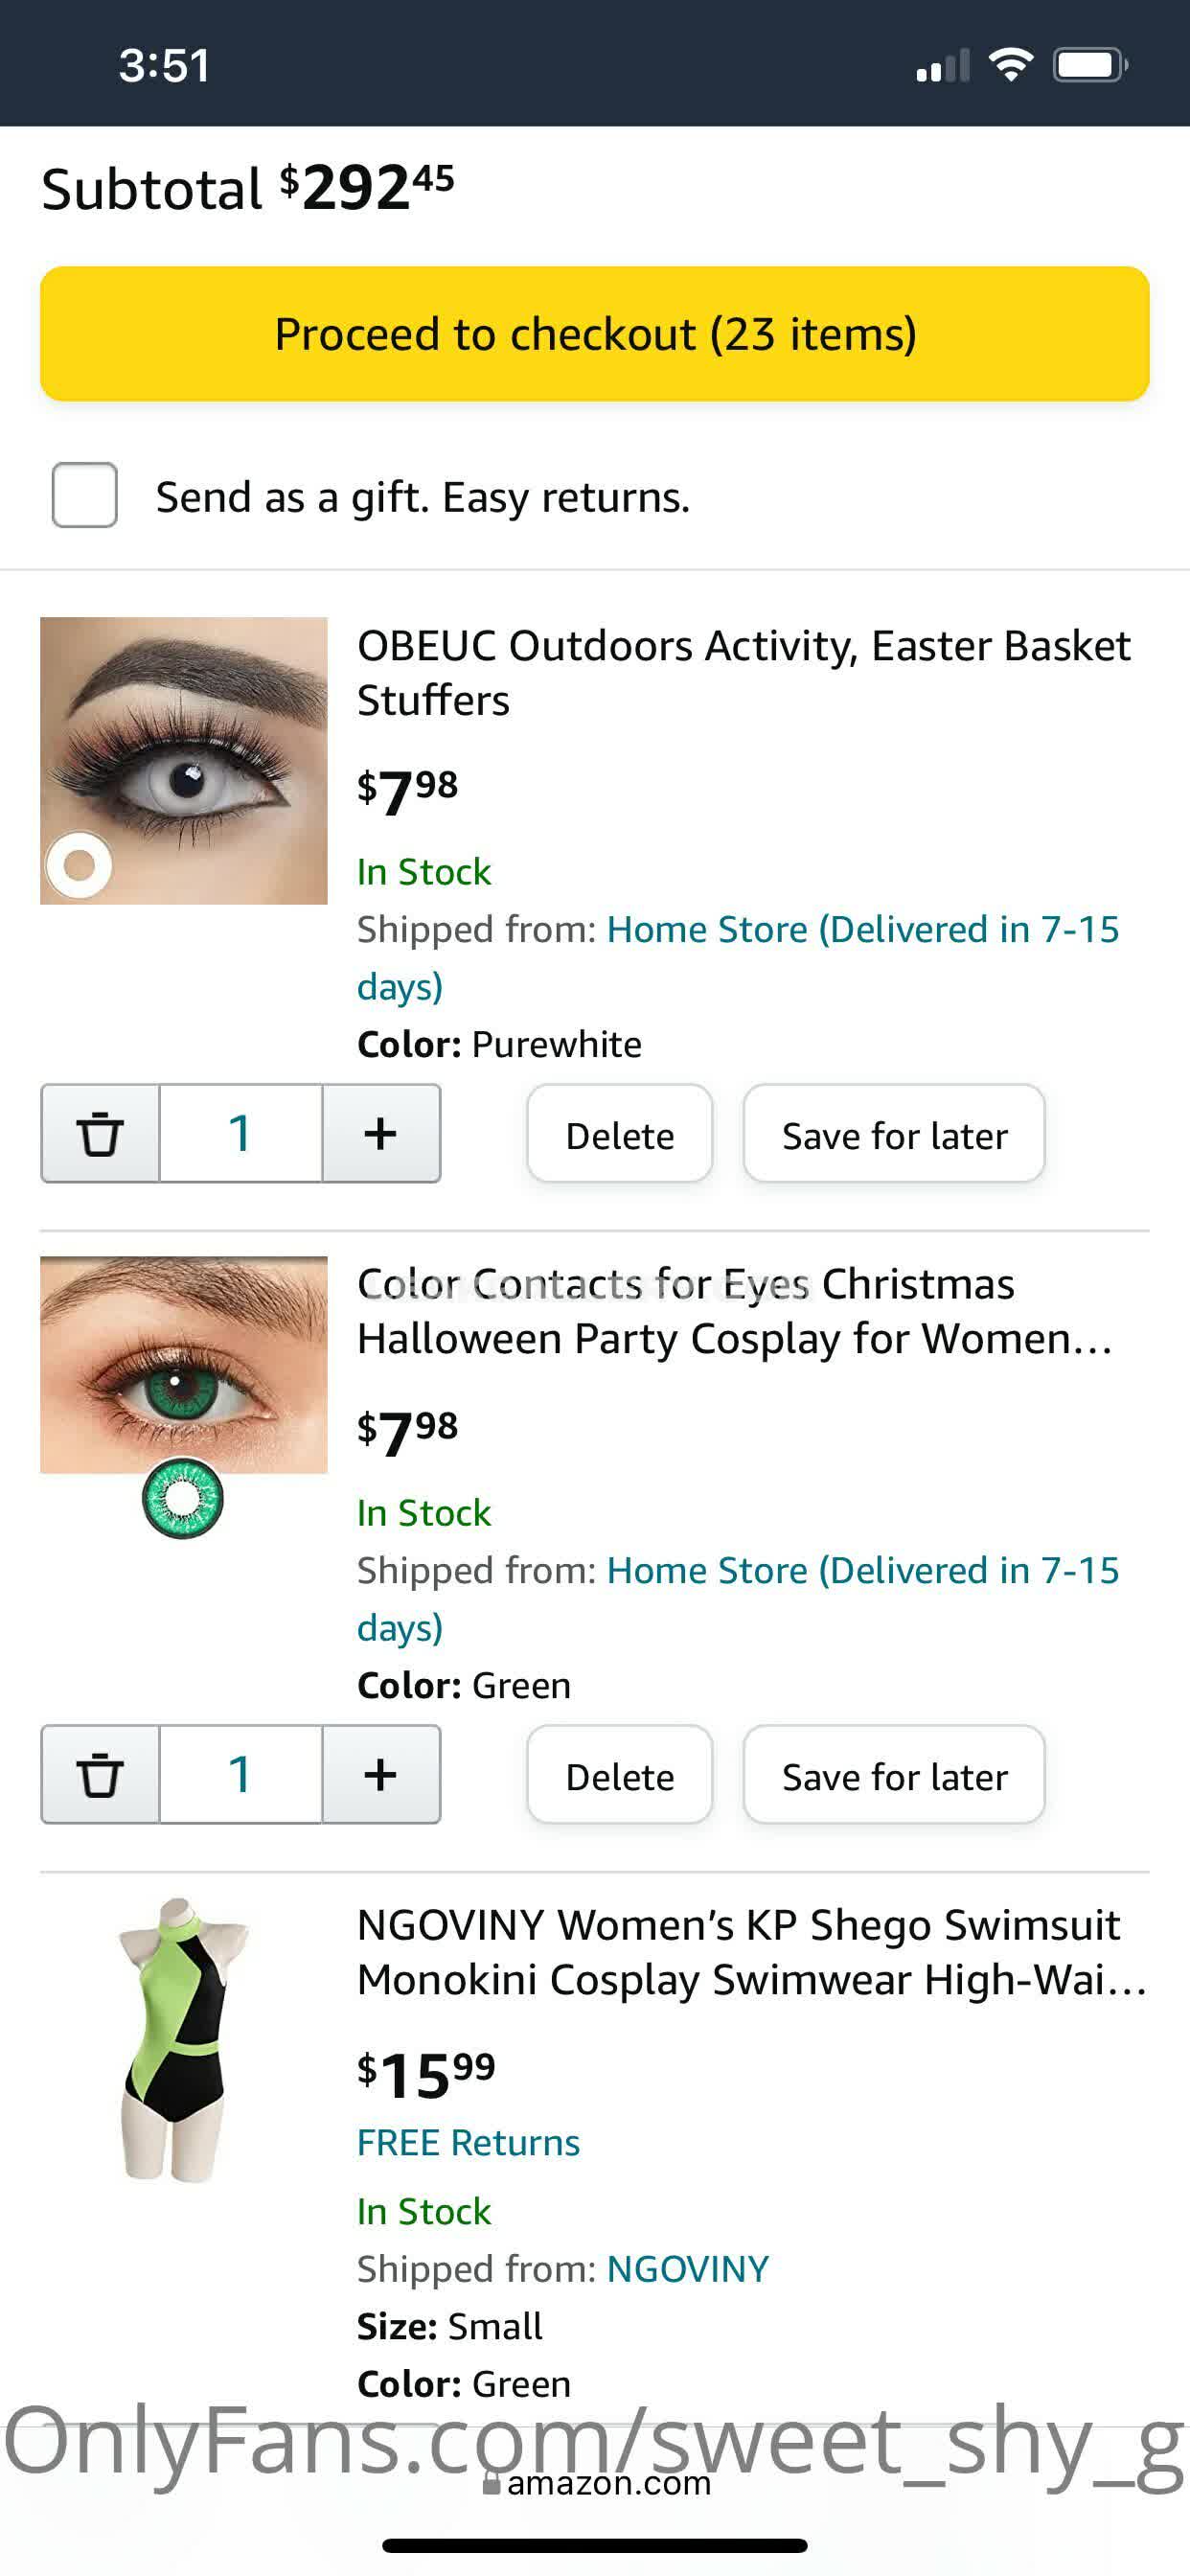Image resolution: width=1190 pixels, height=2576 pixels.
Task: Open the NGOVINY seller link
Action: coord(688,2269)
